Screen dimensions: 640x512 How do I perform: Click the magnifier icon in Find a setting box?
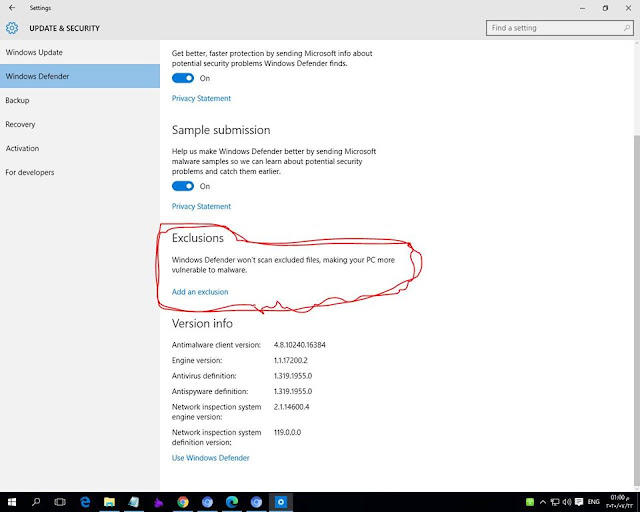627,28
